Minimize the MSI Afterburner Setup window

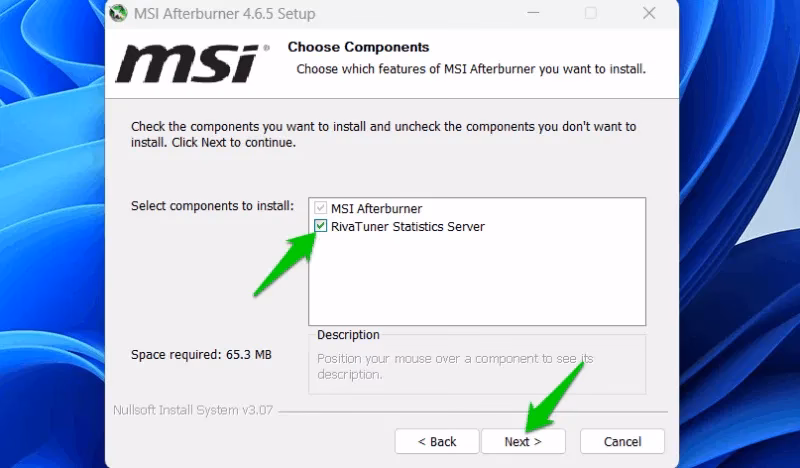(x=534, y=13)
